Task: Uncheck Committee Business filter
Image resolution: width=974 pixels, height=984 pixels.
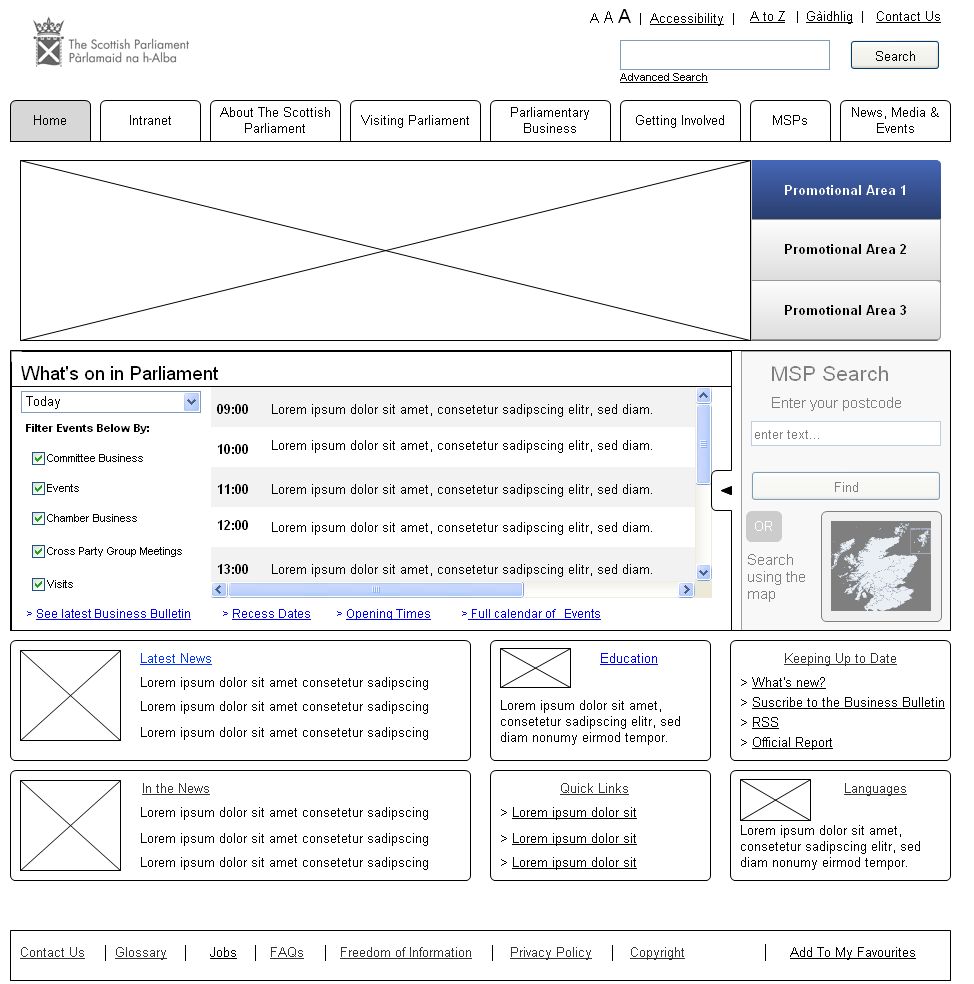Action: coord(39,458)
